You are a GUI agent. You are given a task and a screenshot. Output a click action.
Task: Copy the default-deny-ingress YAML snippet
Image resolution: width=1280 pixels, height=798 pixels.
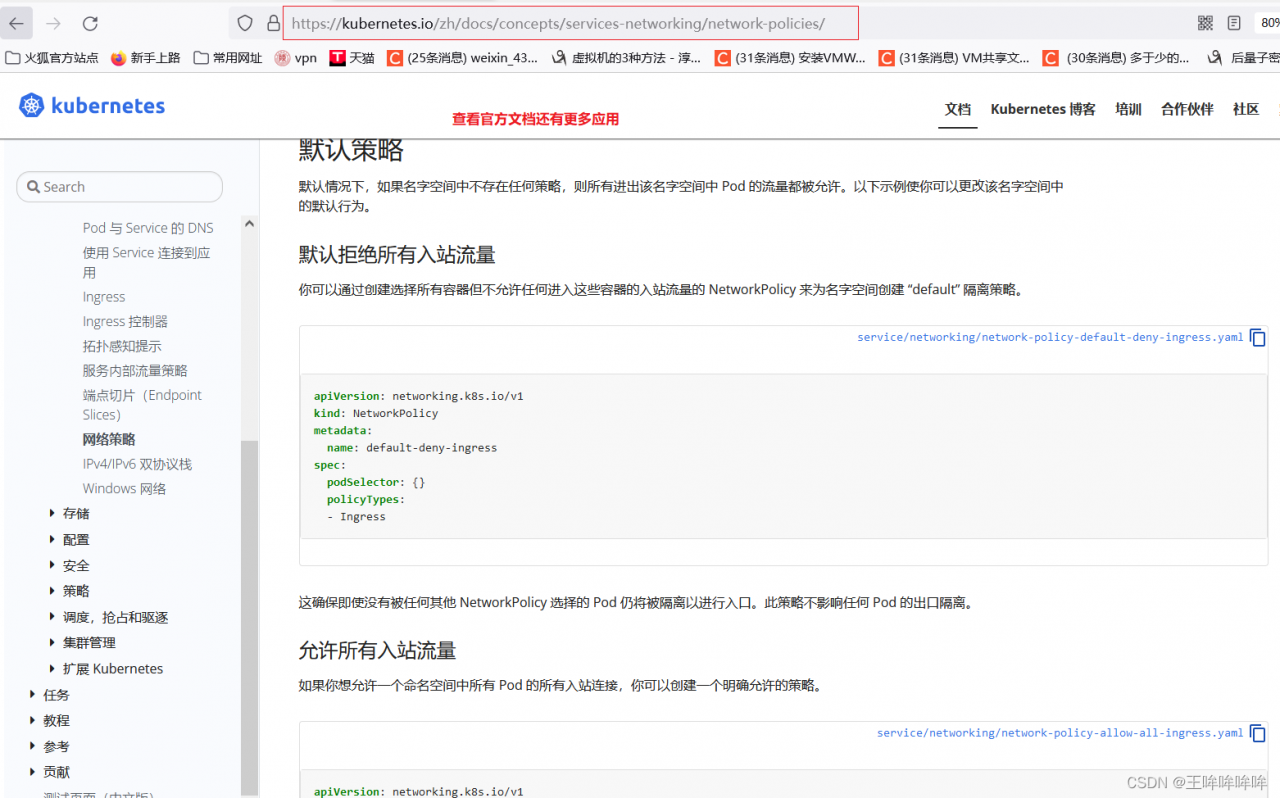[1257, 337]
